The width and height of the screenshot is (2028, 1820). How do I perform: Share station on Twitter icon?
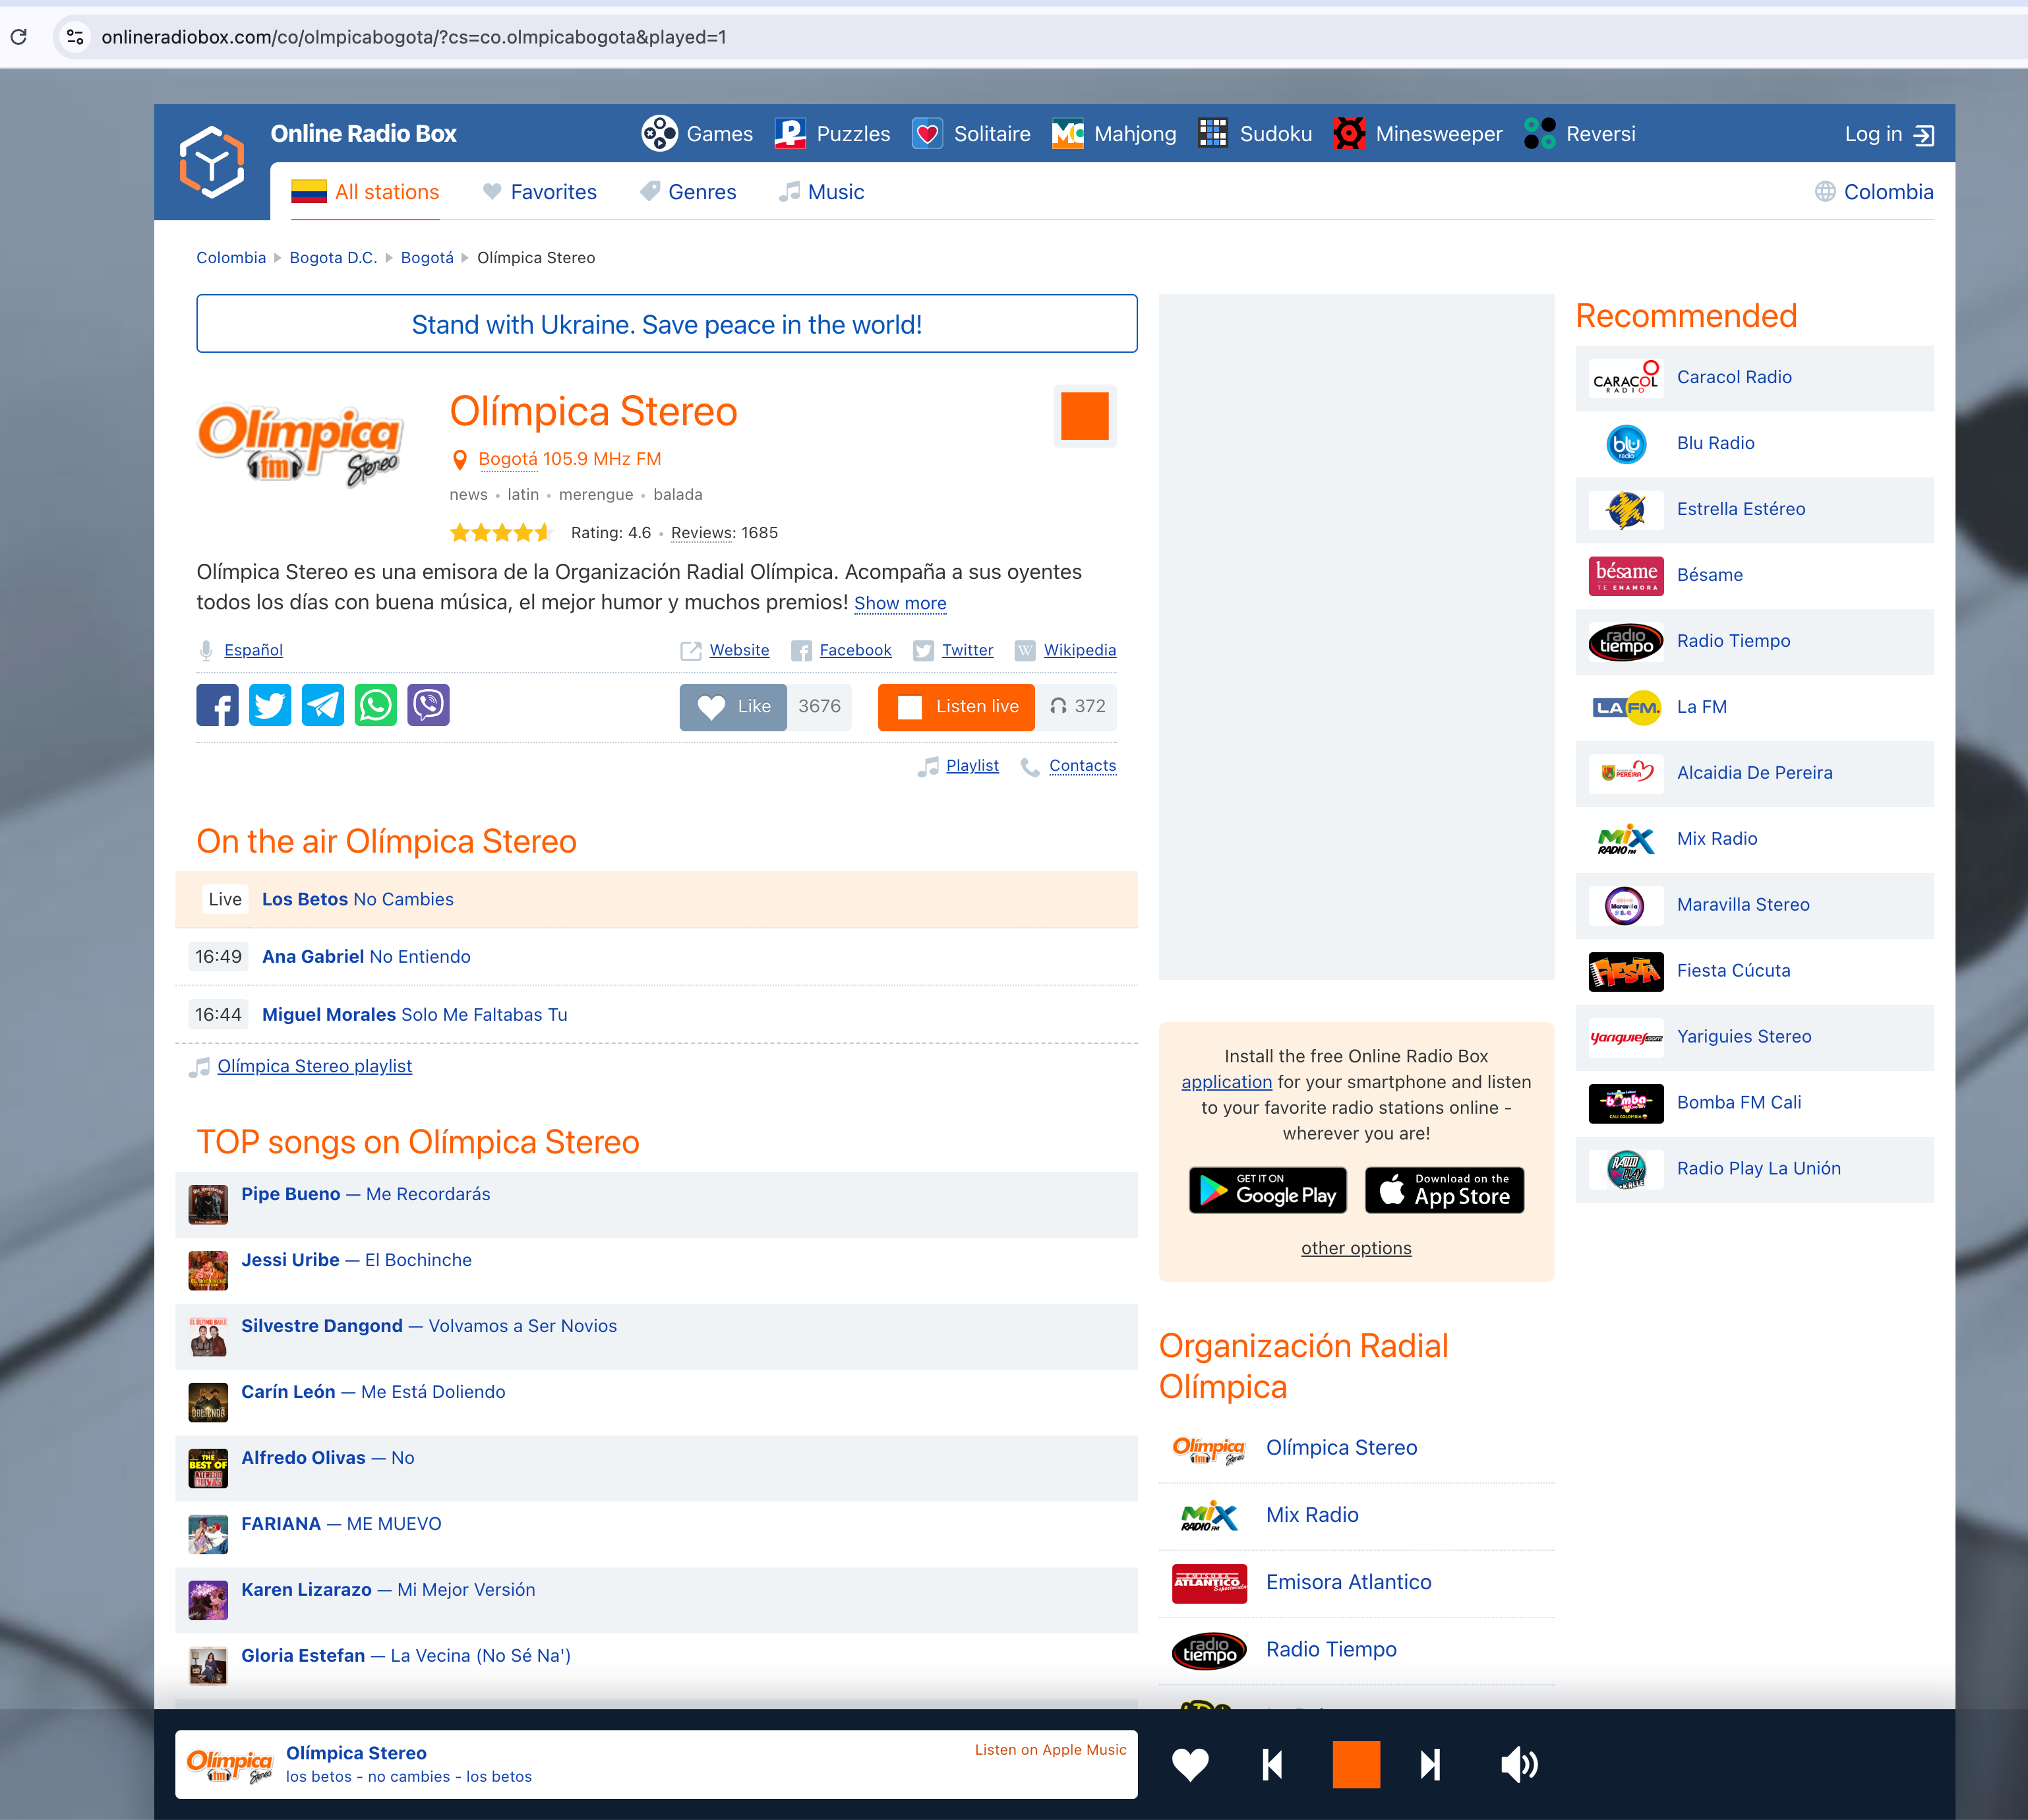click(x=270, y=706)
